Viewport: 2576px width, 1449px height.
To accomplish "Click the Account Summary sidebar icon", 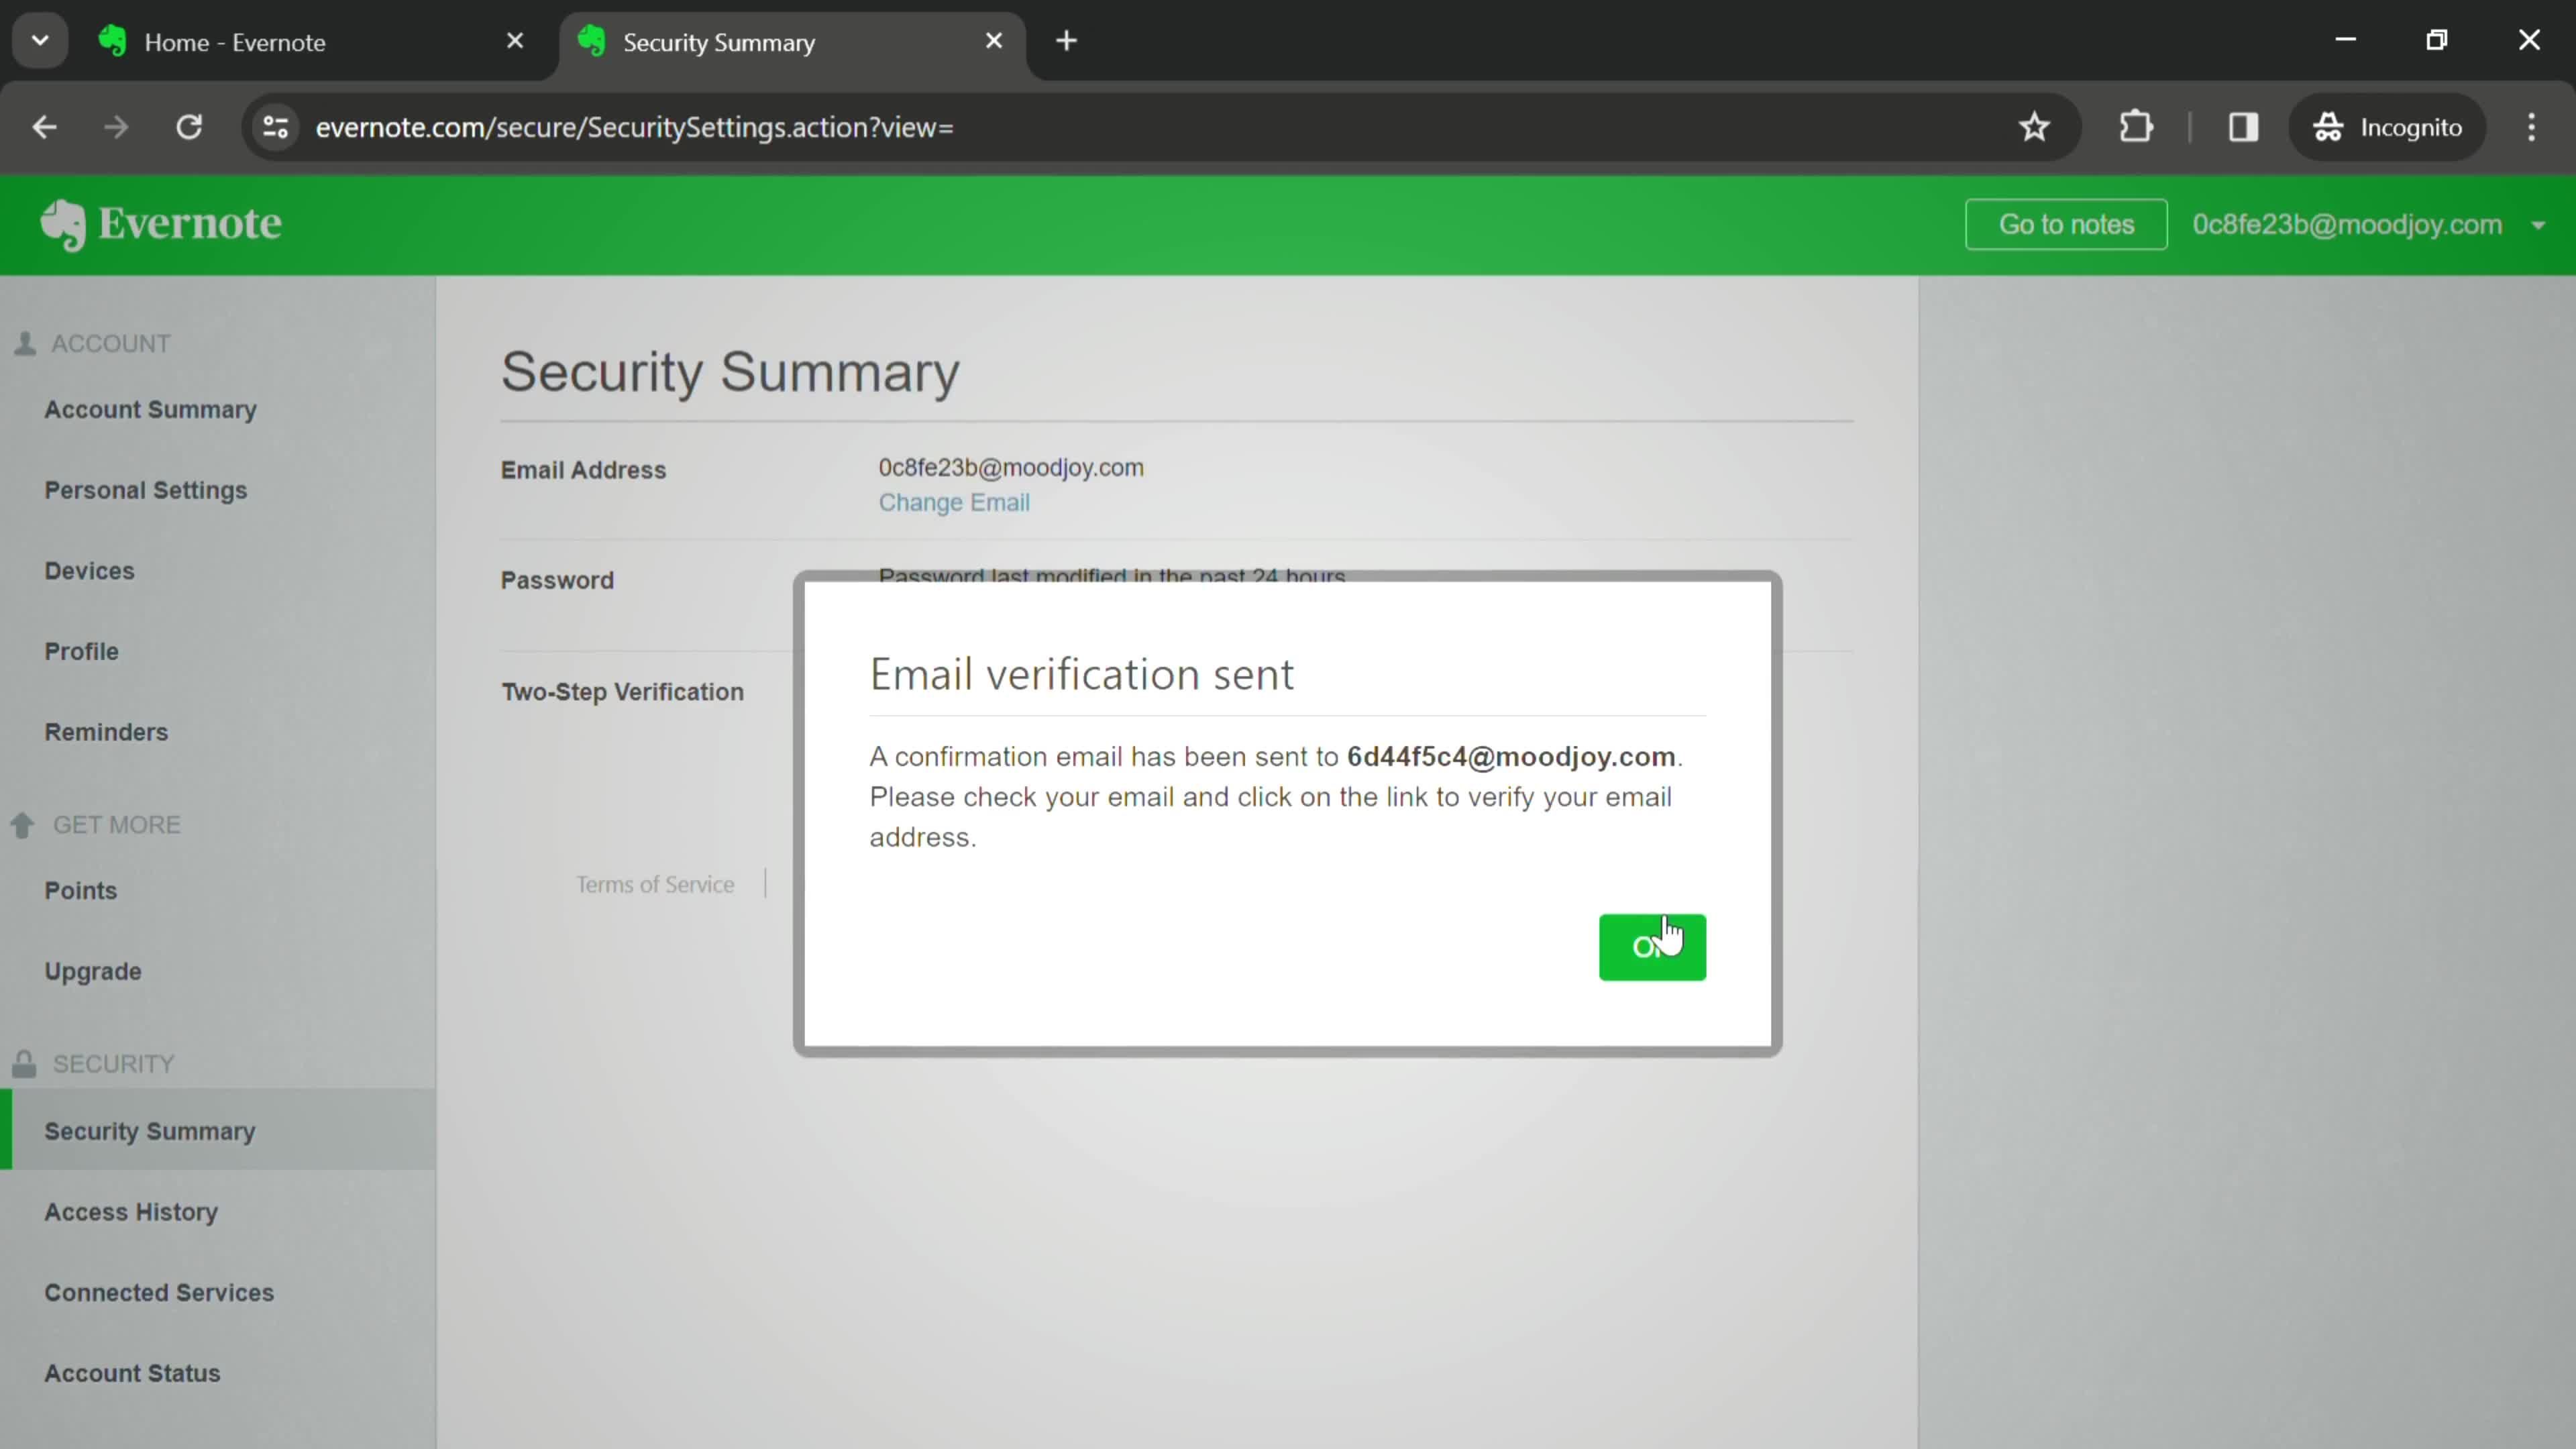I will (150, 409).
